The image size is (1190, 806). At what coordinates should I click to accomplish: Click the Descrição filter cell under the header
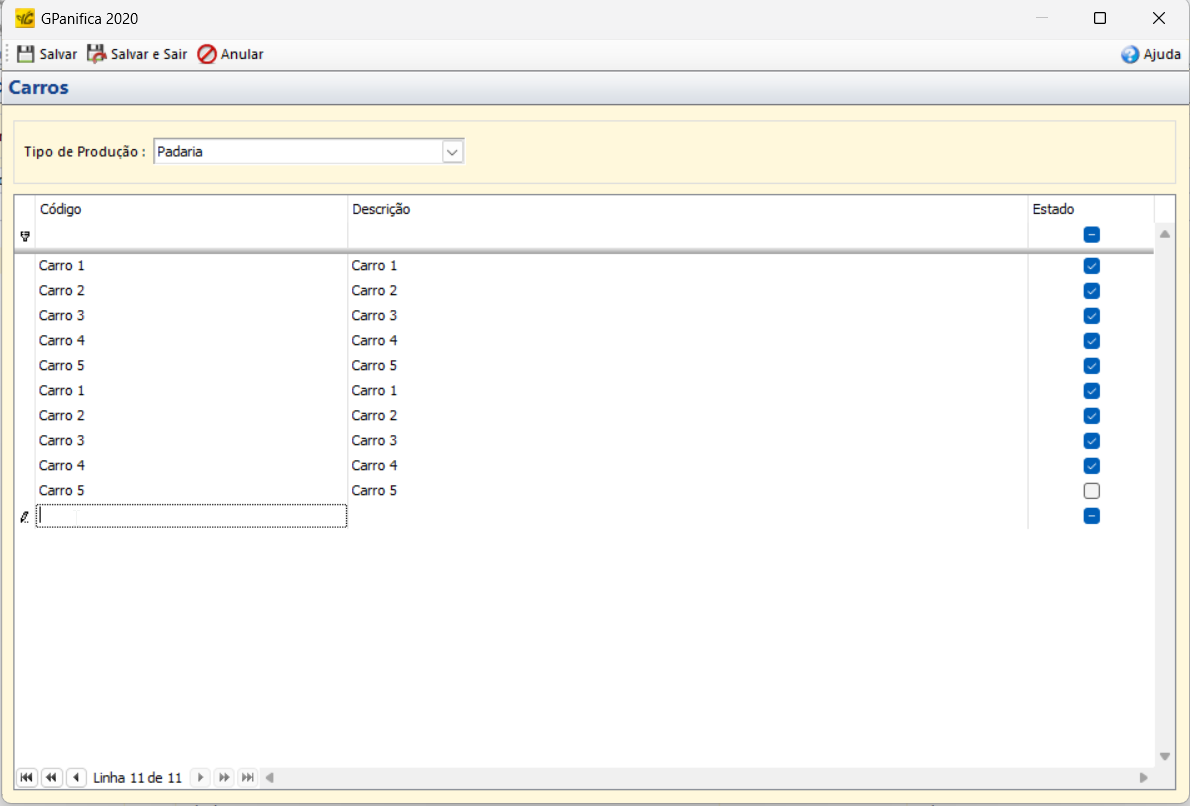(x=686, y=236)
